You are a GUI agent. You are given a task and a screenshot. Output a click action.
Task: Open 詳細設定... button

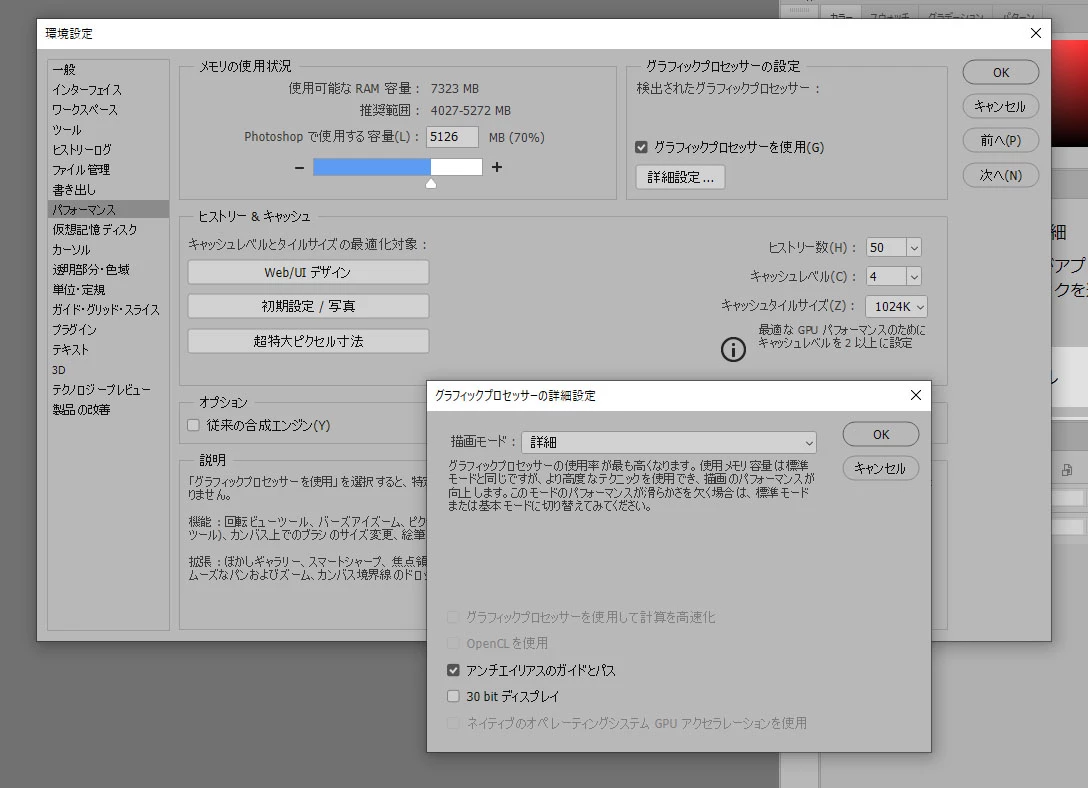click(x=681, y=178)
